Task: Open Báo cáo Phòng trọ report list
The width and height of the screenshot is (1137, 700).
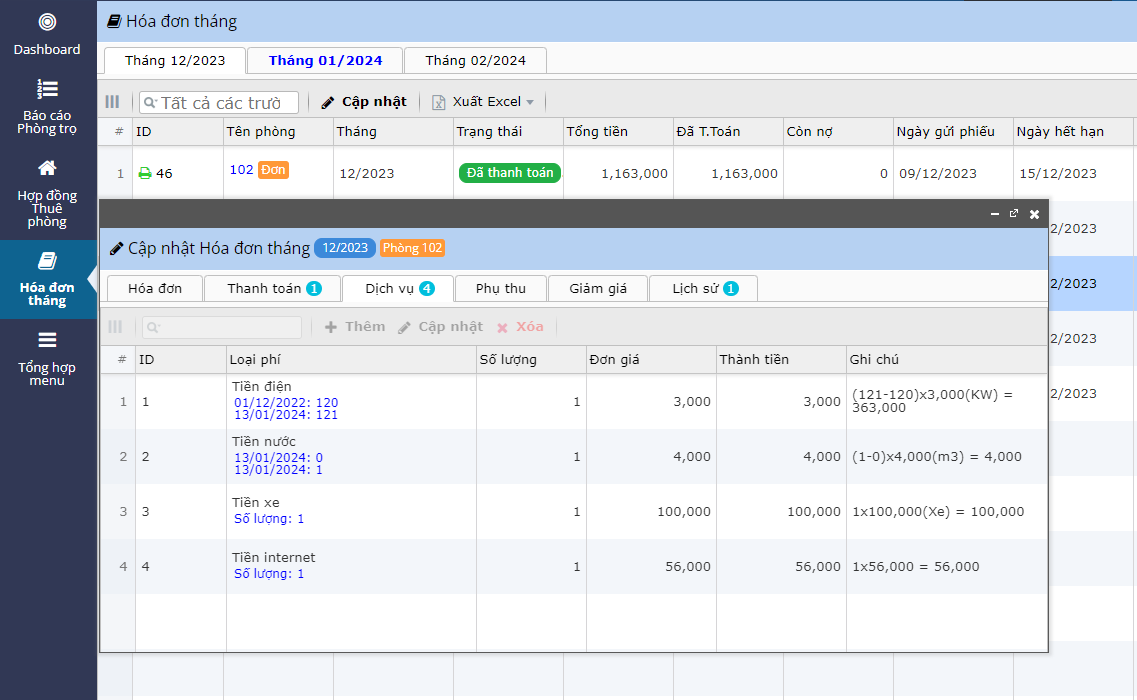Action: [x=47, y=89]
